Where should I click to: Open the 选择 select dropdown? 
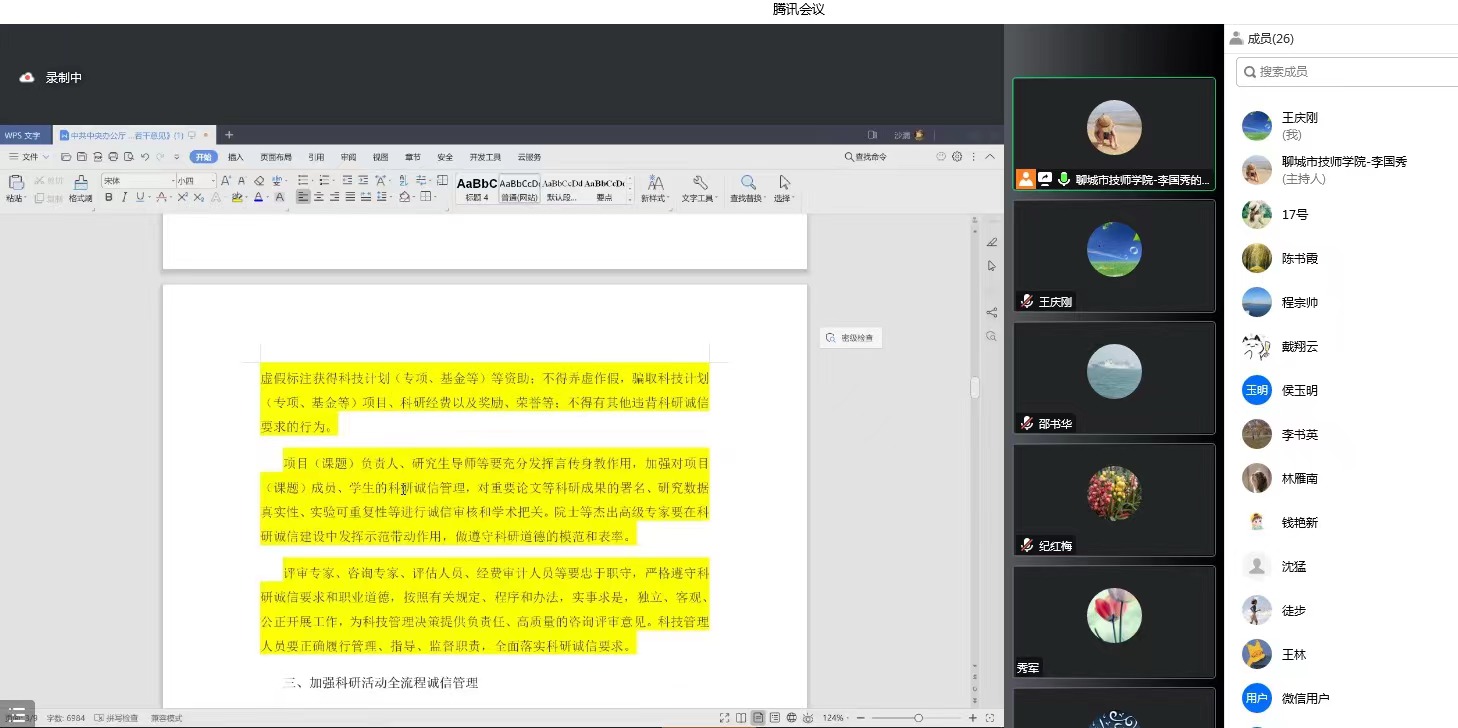click(x=785, y=198)
